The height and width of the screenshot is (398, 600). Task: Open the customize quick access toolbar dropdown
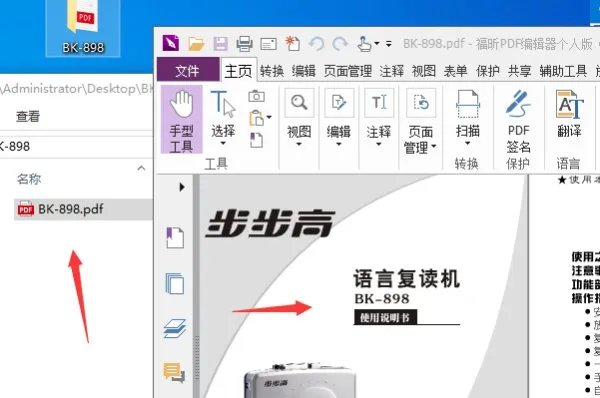click(x=389, y=44)
